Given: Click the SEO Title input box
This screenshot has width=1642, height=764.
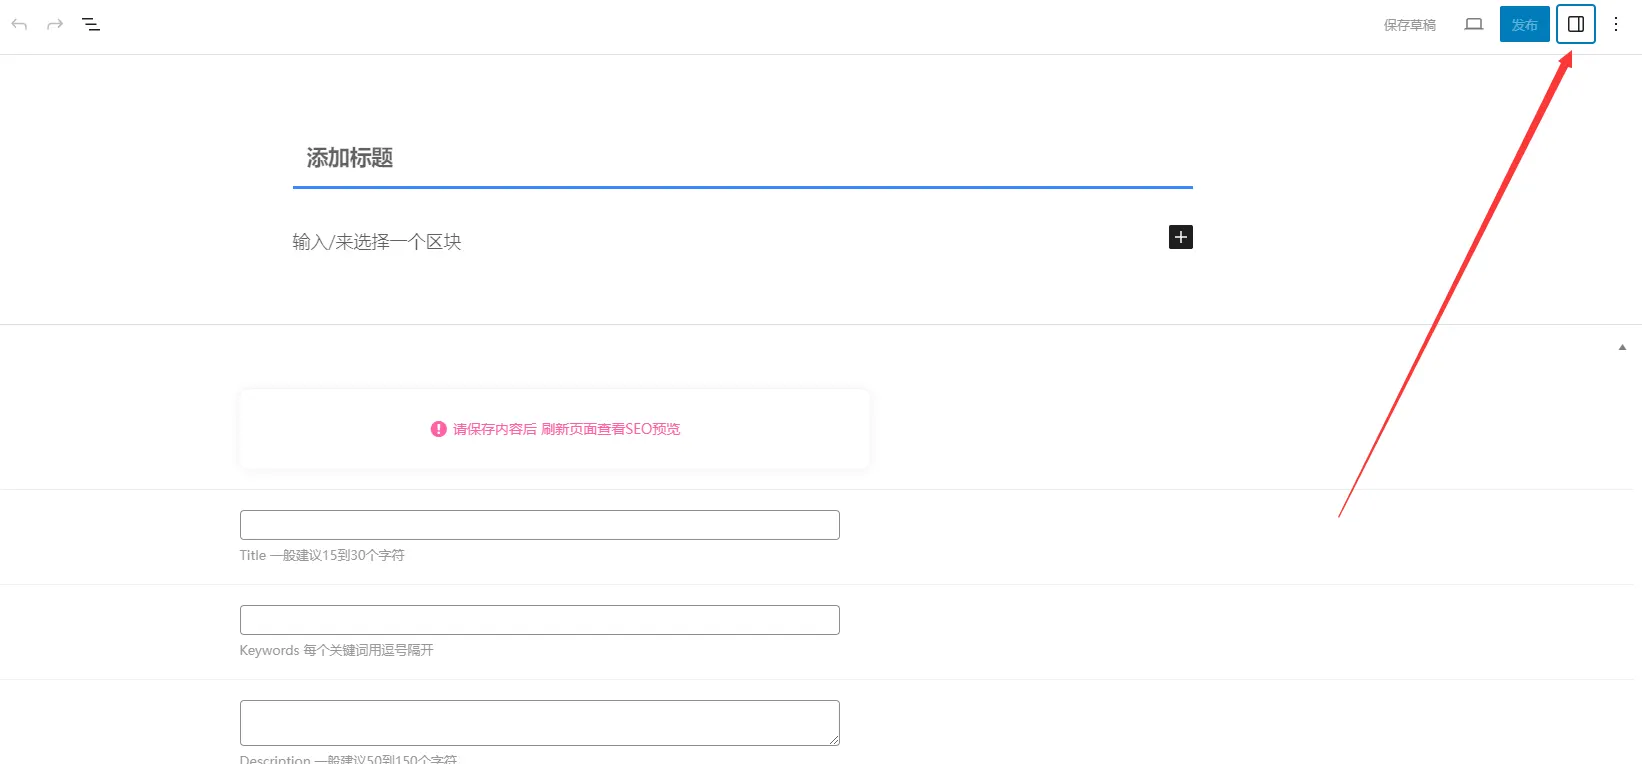Looking at the screenshot, I should pos(540,525).
